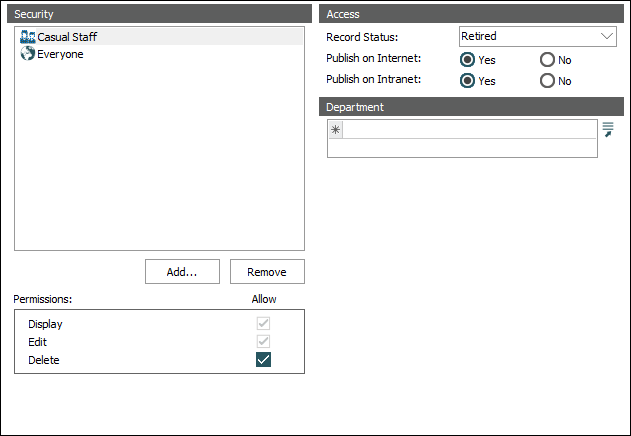Click the asterisk new-row marker in Department

pos(336,131)
